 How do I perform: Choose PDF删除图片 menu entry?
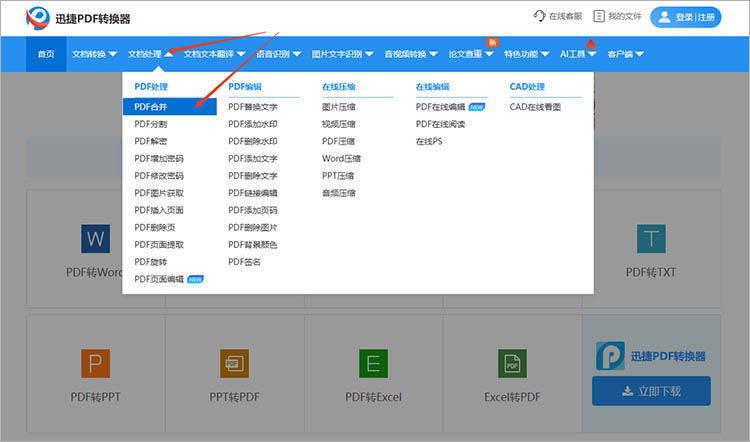pyautogui.click(x=253, y=228)
